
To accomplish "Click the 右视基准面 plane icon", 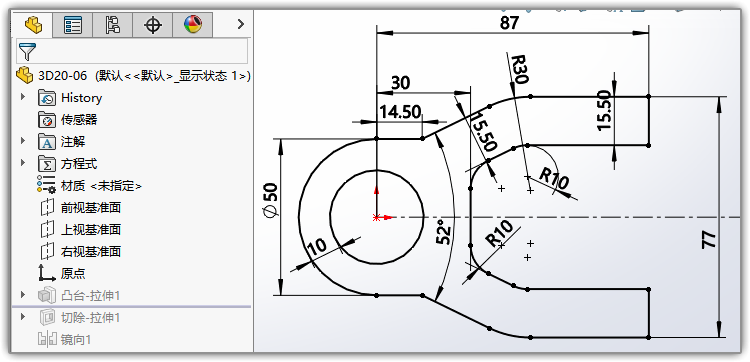I will pyautogui.click(x=47, y=251).
